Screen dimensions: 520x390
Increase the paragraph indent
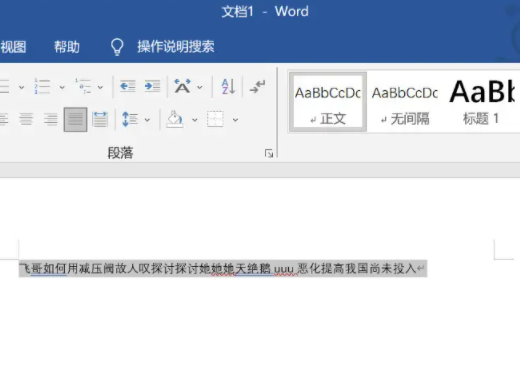(152, 86)
